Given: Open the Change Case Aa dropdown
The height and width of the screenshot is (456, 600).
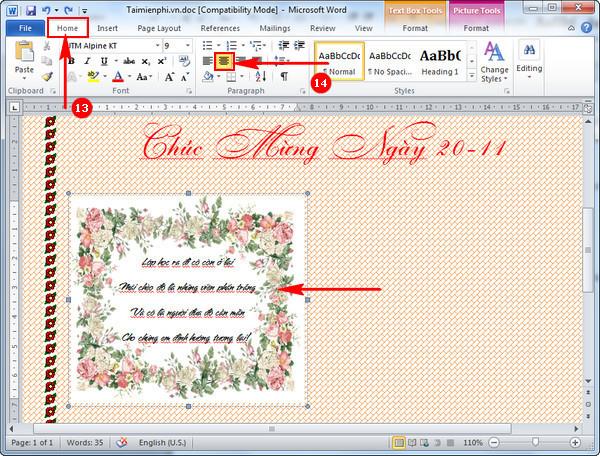Looking at the screenshot, I should (144, 77).
